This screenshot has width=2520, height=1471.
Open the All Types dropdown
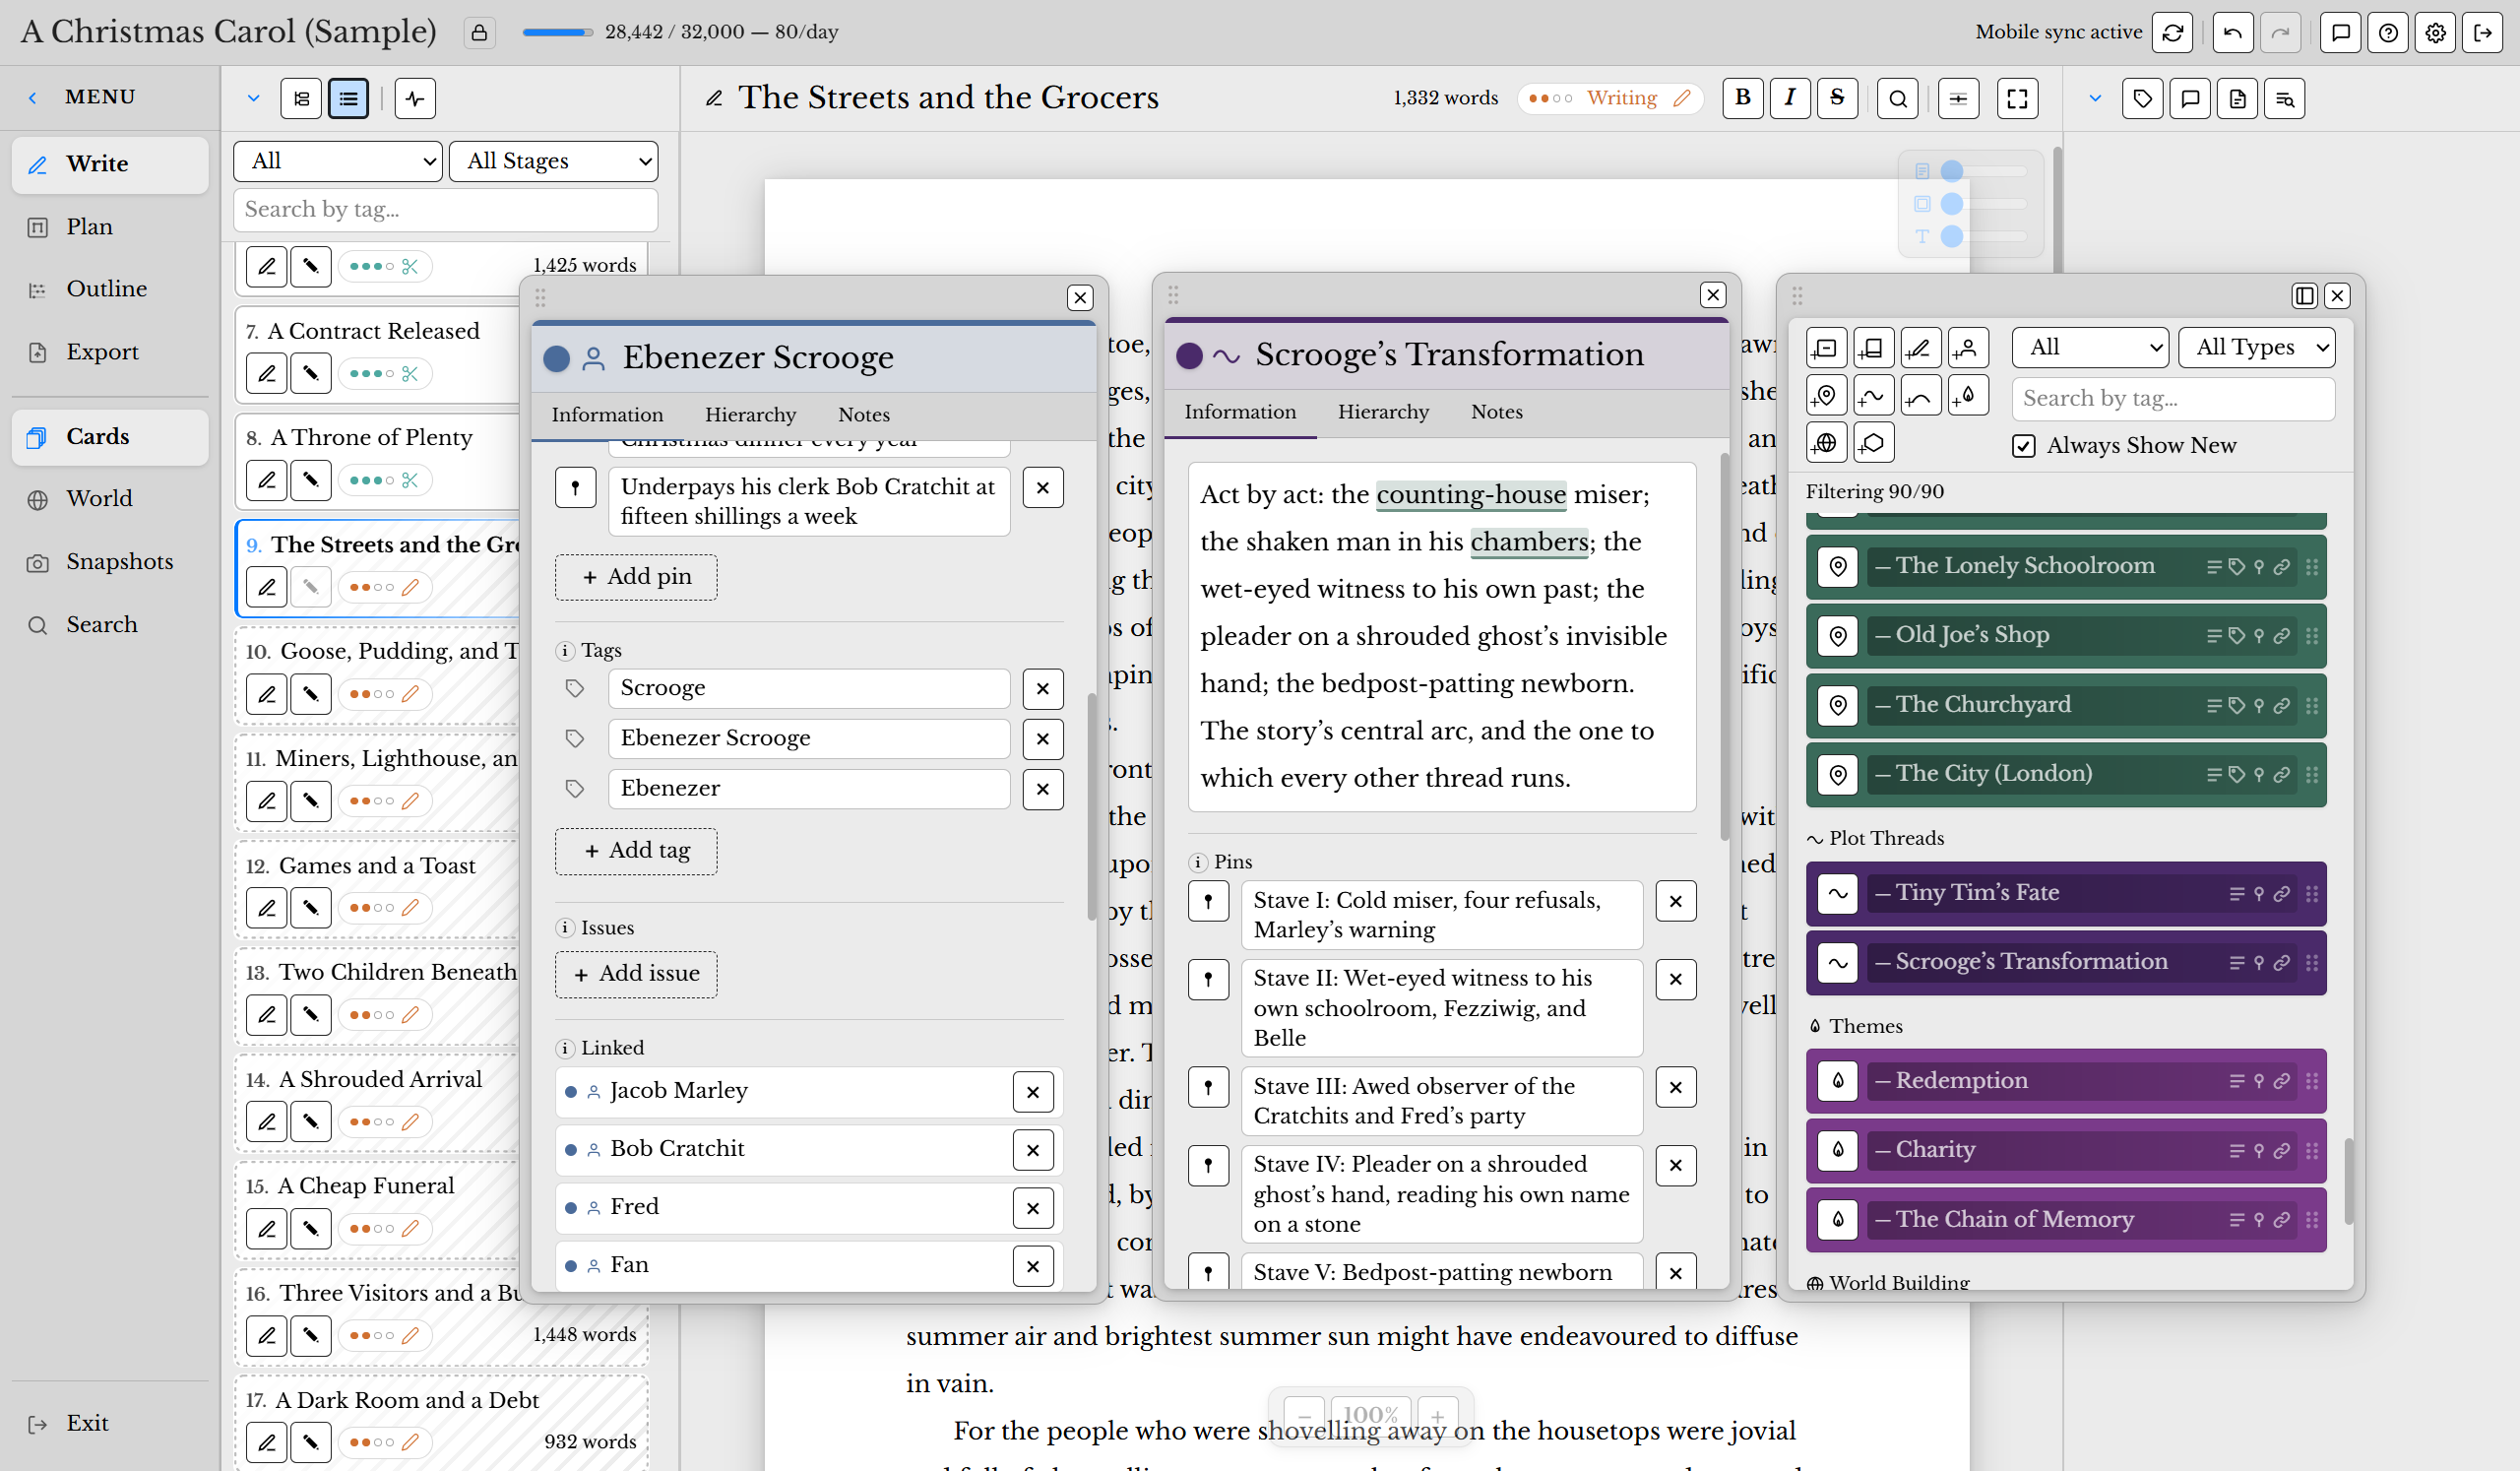pos(2257,348)
